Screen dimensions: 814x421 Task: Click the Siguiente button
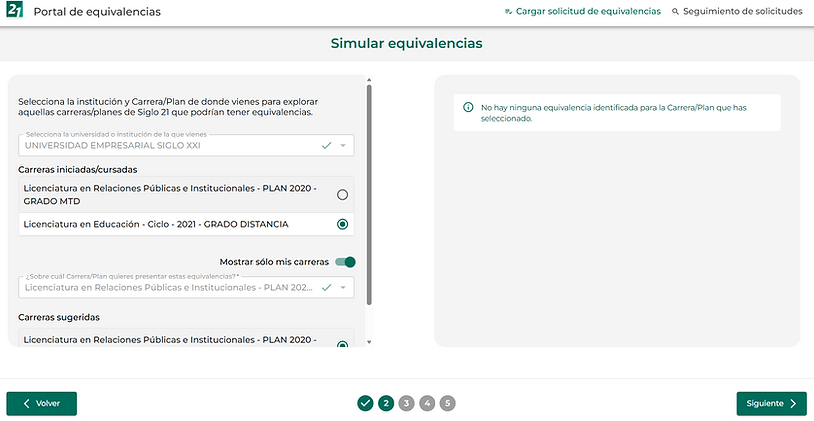771,403
